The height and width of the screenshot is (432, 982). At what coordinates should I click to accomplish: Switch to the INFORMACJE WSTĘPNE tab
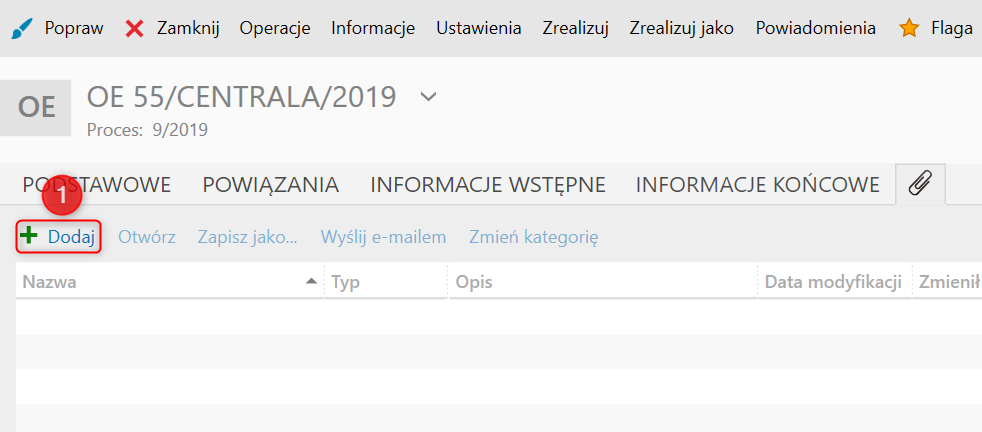coord(488,185)
